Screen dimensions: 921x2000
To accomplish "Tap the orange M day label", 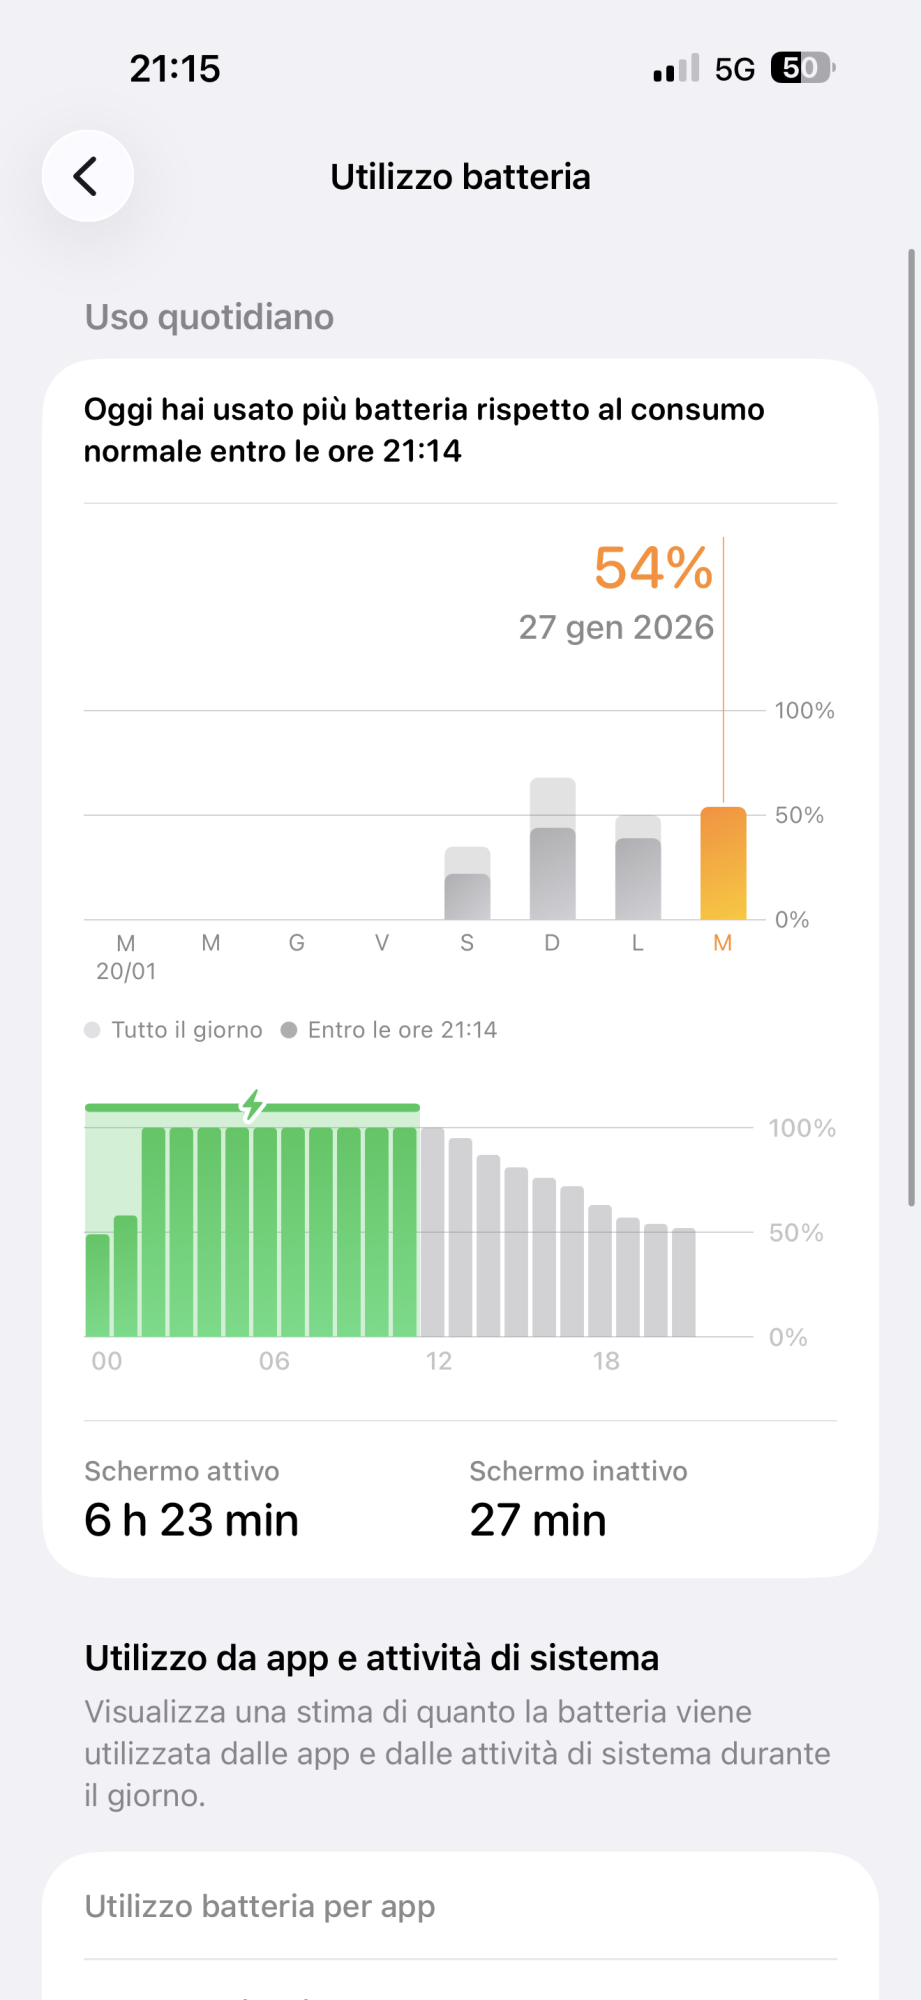I will point(723,943).
